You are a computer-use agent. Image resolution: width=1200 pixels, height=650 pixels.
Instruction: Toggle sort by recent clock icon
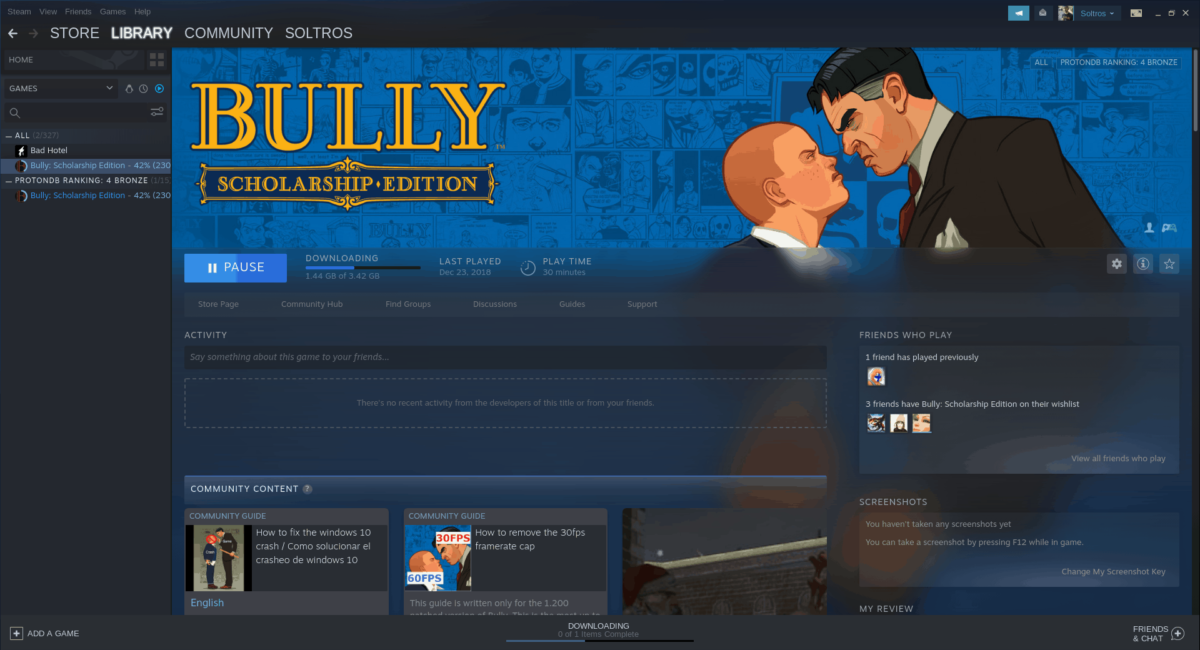143,88
